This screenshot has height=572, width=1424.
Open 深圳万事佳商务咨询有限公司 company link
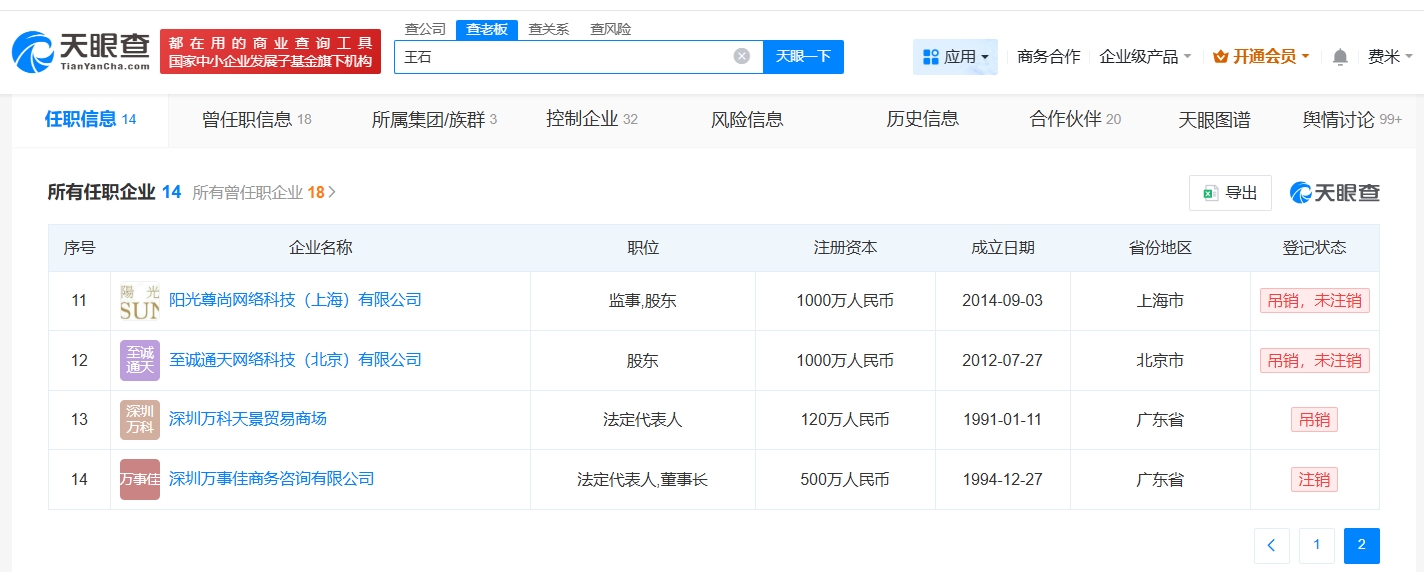click(271, 479)
